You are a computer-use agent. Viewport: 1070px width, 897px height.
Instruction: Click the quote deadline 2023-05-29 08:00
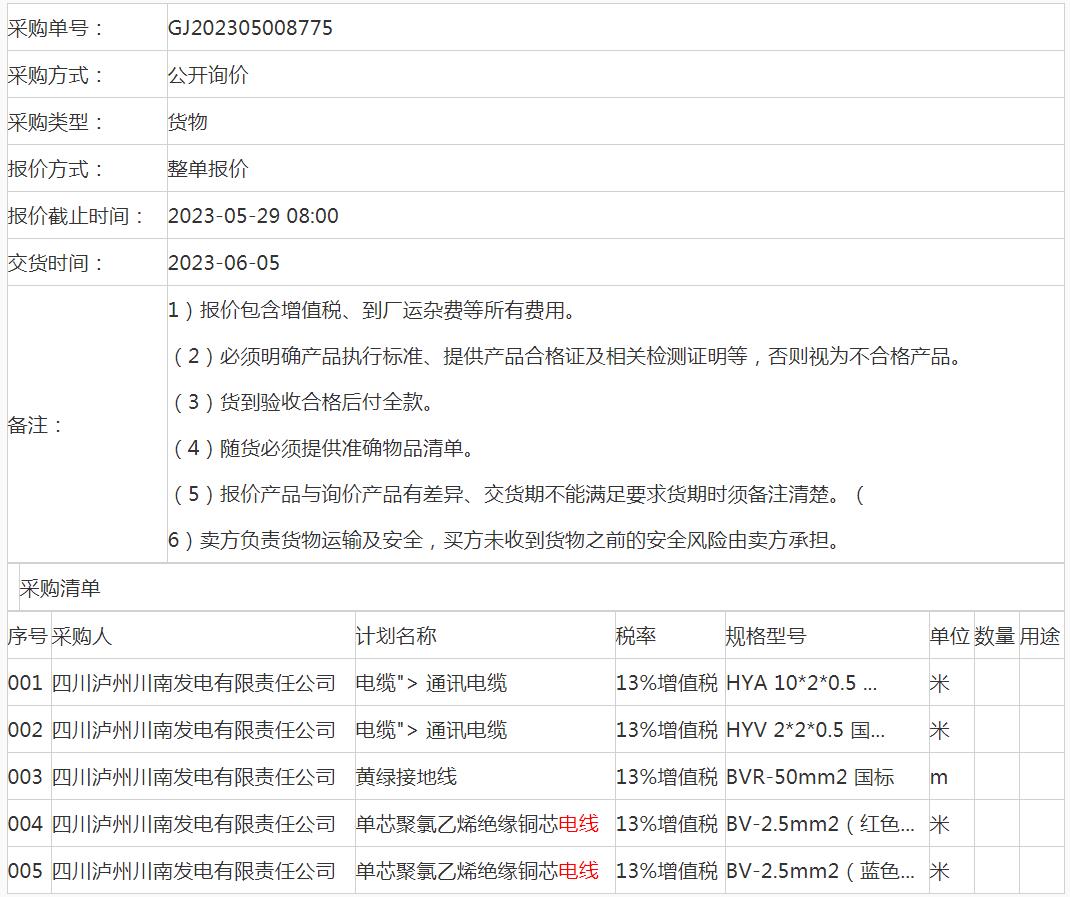tap(253, 216)
